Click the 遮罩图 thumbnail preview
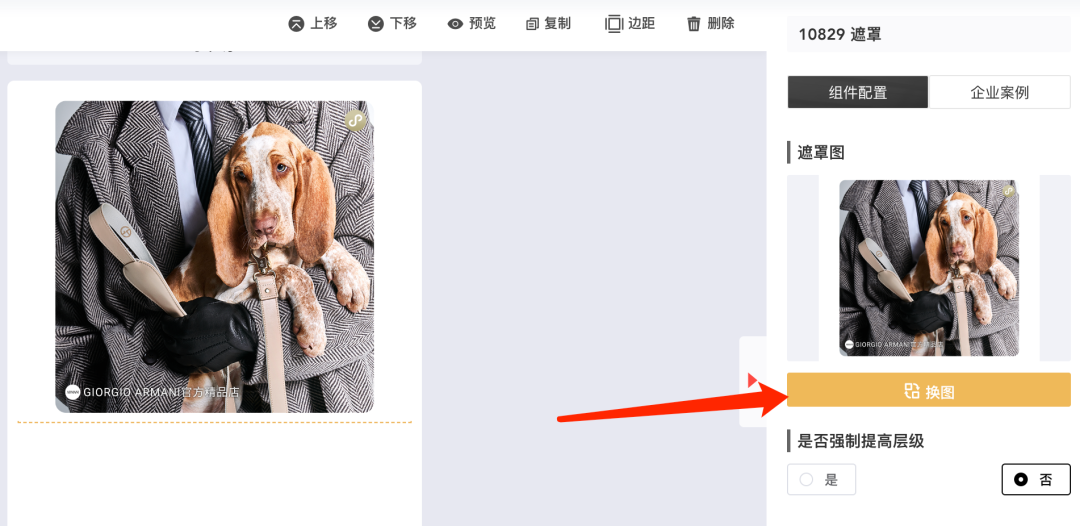Screen dimensions: 1080x526 pos(928,268)
